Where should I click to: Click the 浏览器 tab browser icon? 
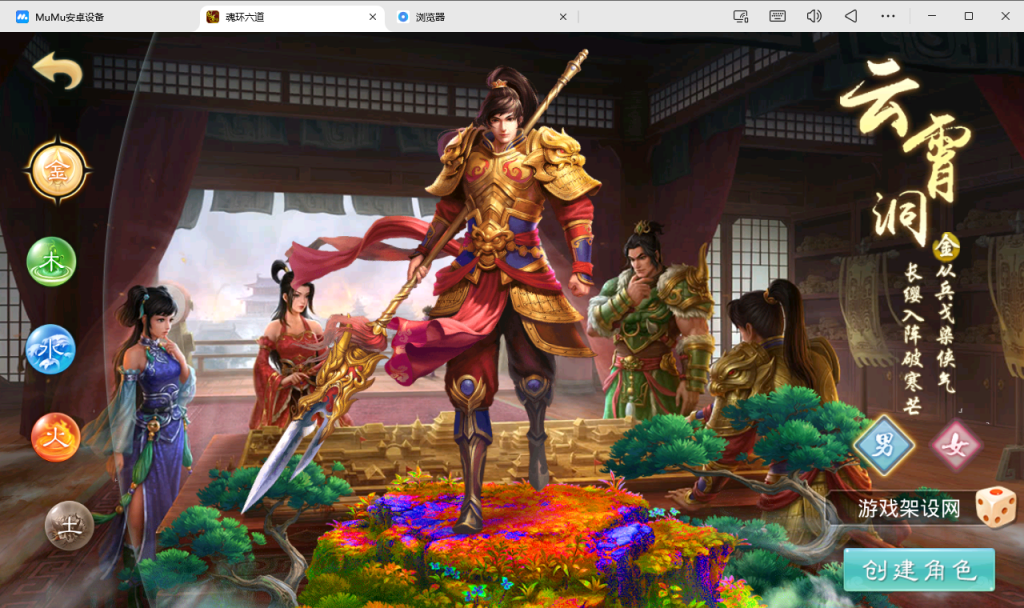(403, 17)
